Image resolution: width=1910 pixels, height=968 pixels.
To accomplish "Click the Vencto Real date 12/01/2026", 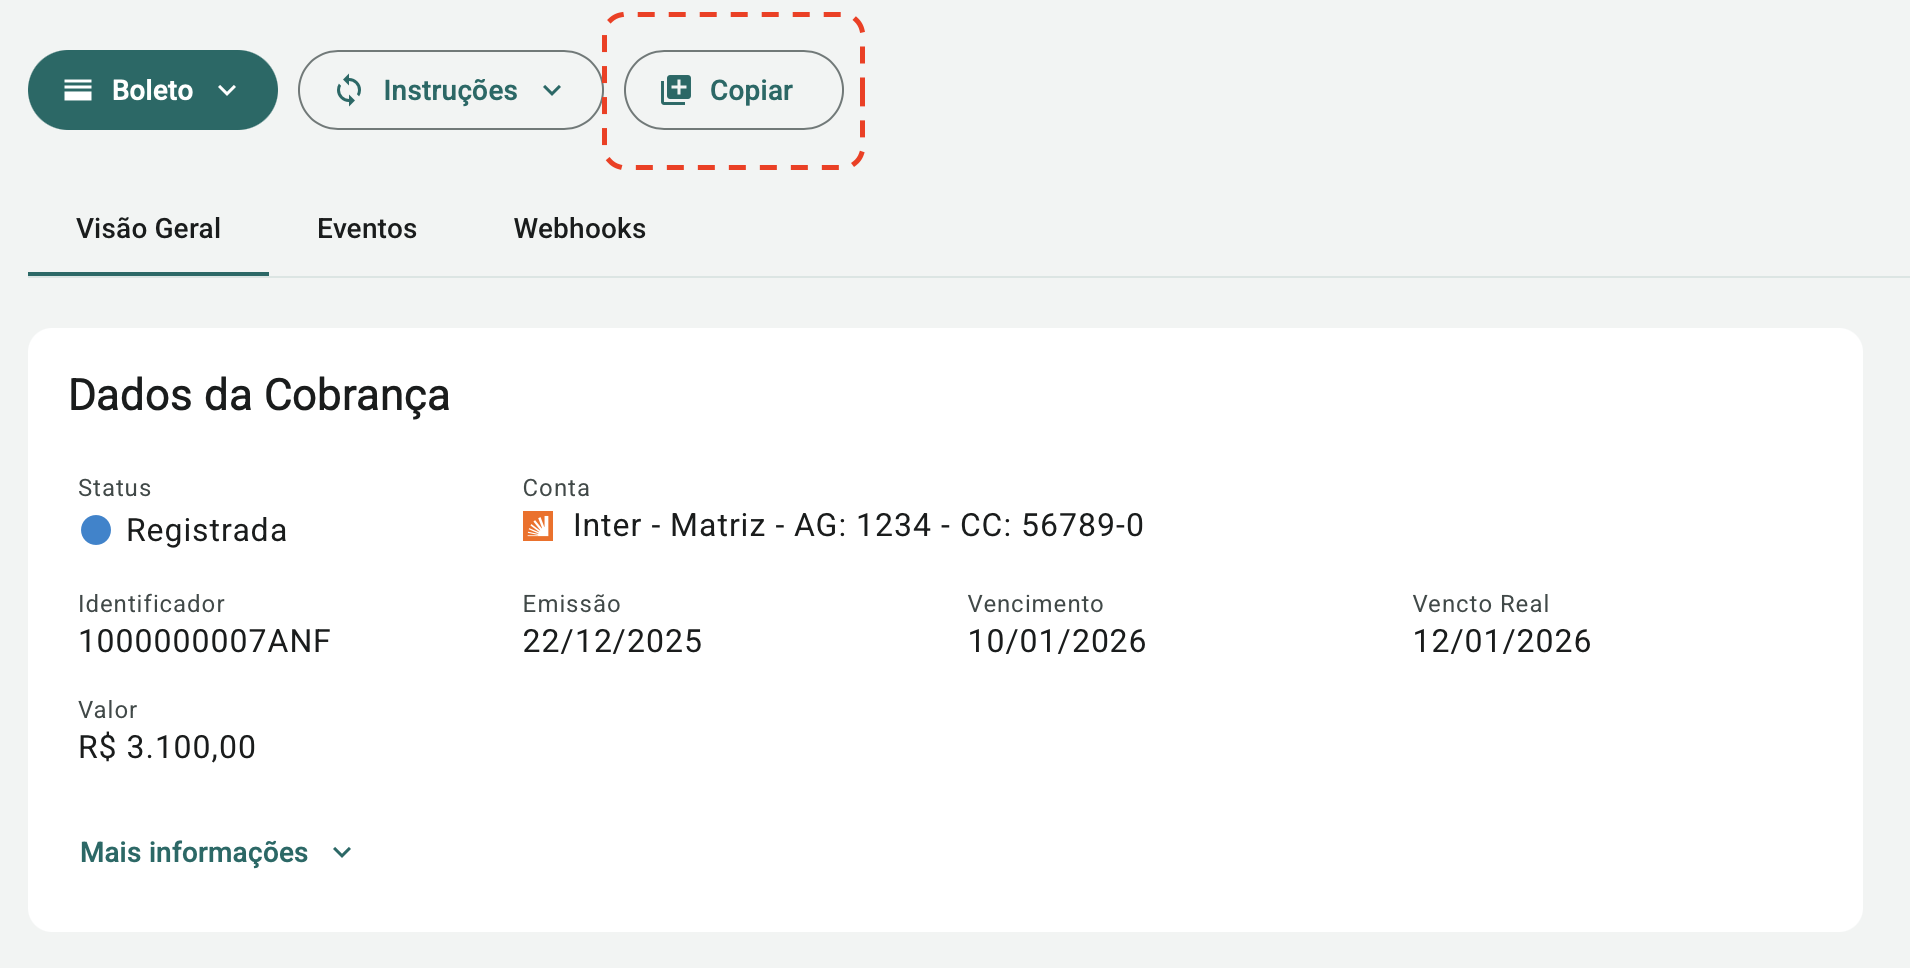I will 1501,641.
